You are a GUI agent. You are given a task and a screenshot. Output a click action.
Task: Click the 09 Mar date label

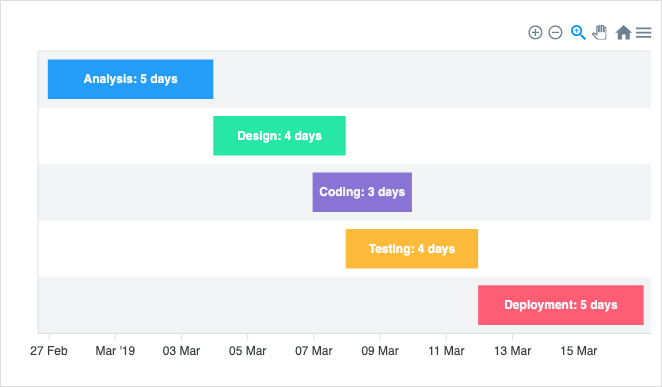(380, 351)
